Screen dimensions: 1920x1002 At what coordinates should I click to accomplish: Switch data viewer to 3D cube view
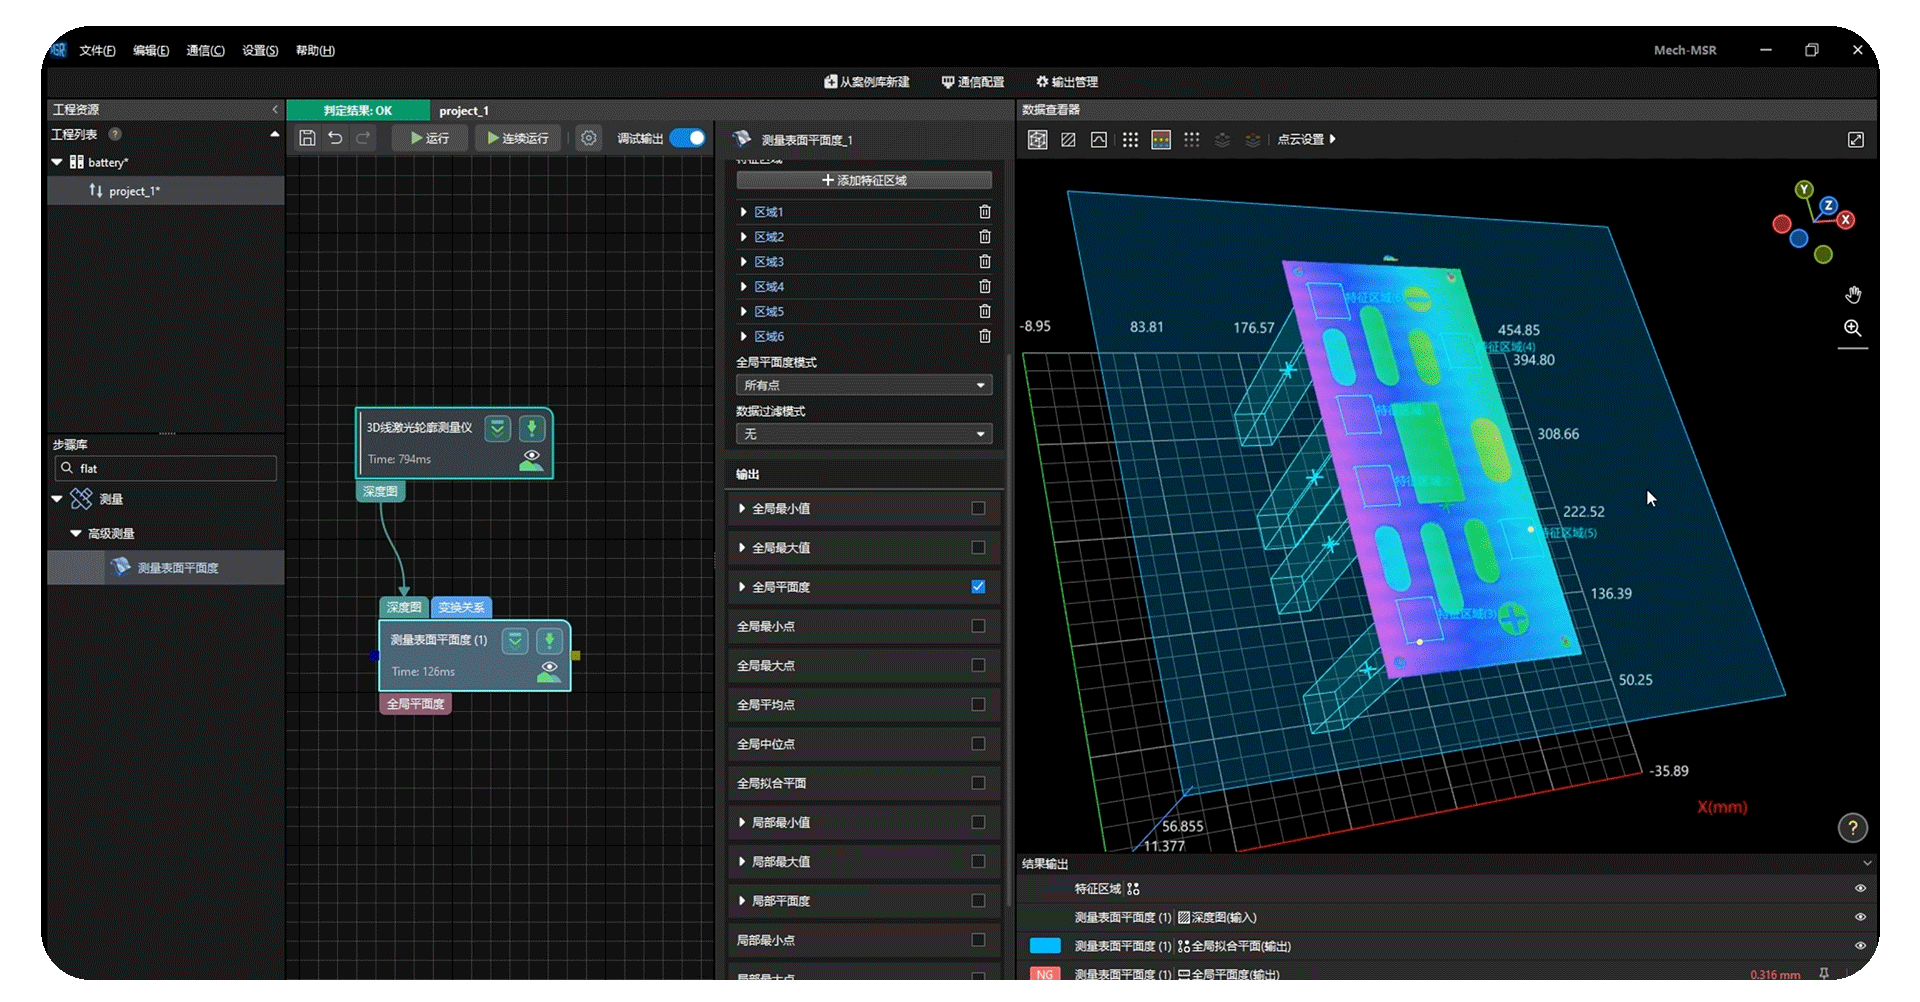pos(1038,140)
